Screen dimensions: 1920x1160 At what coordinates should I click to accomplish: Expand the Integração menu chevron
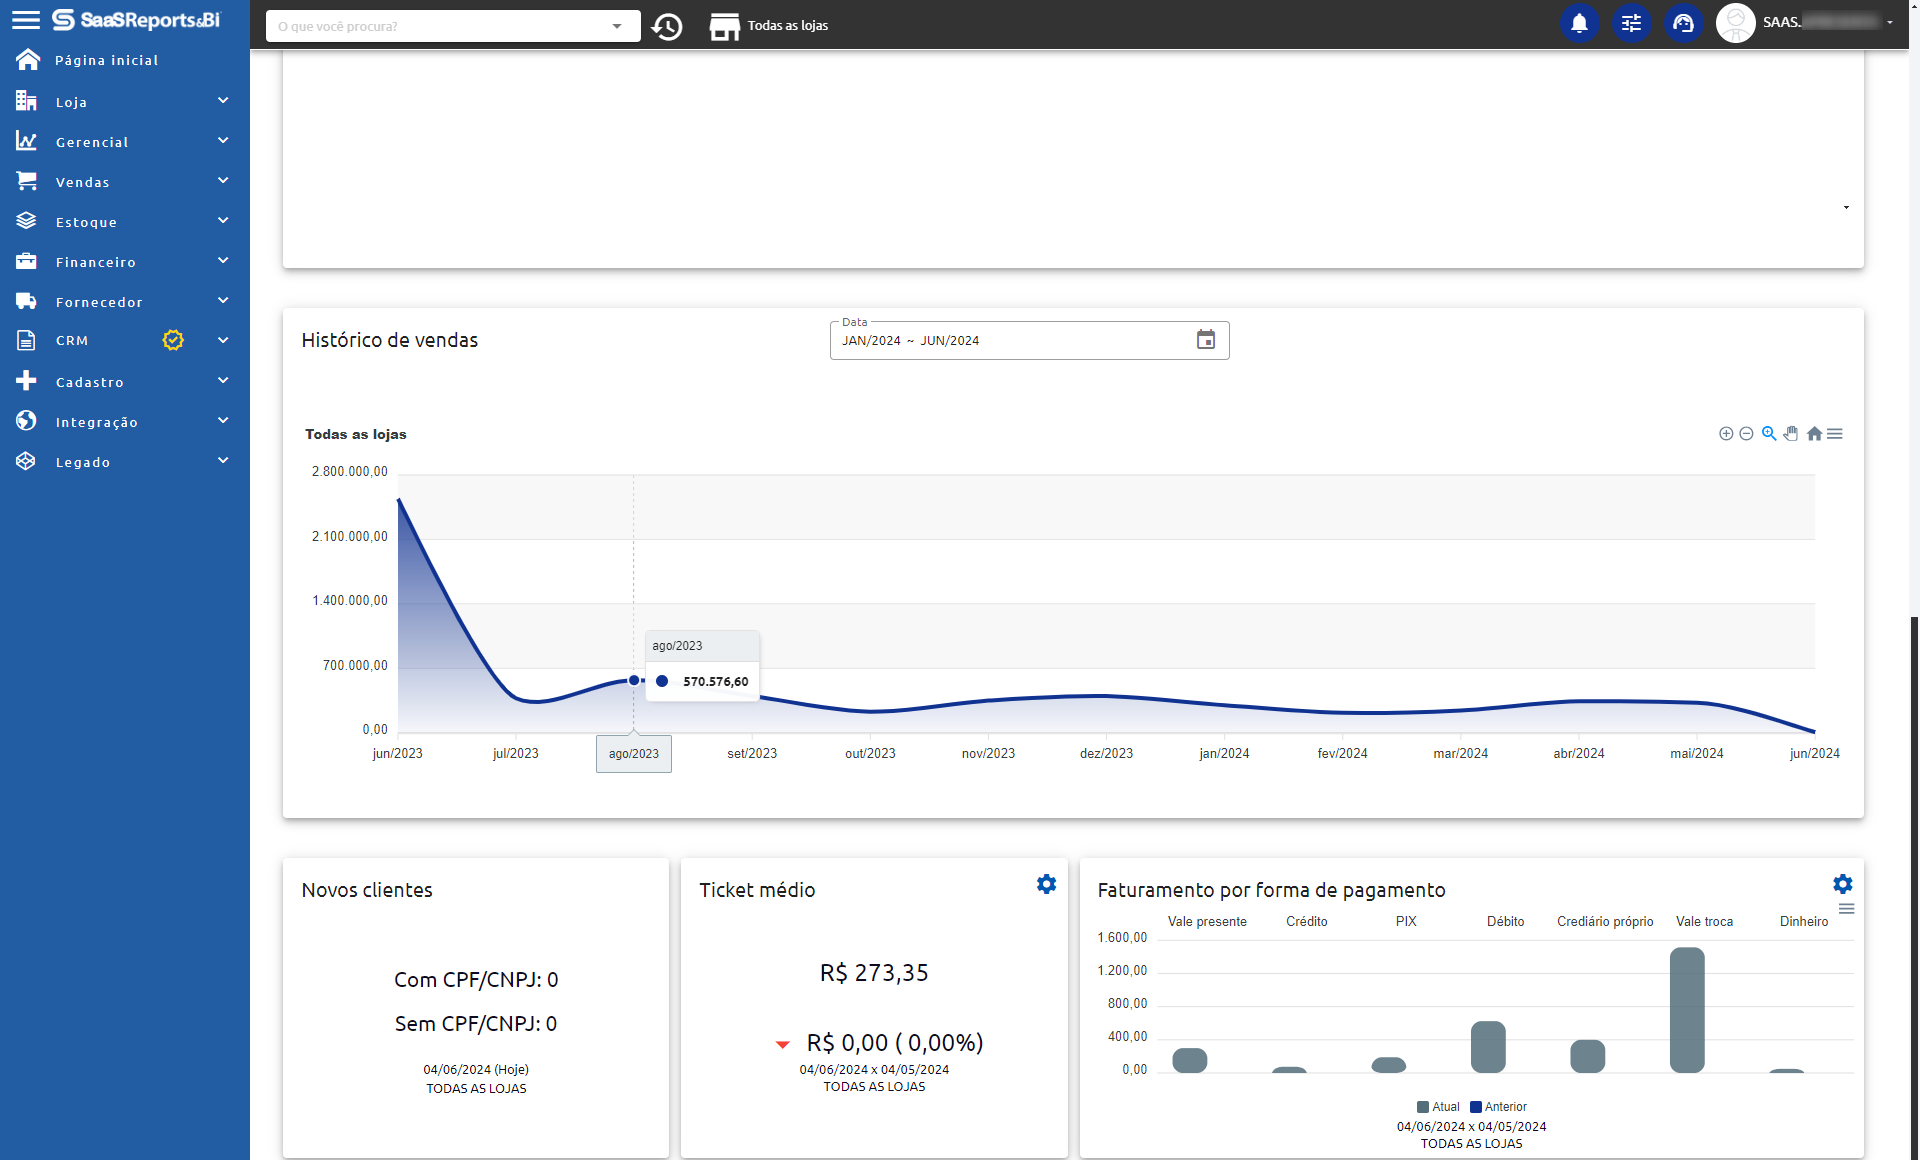coord(223,420)
